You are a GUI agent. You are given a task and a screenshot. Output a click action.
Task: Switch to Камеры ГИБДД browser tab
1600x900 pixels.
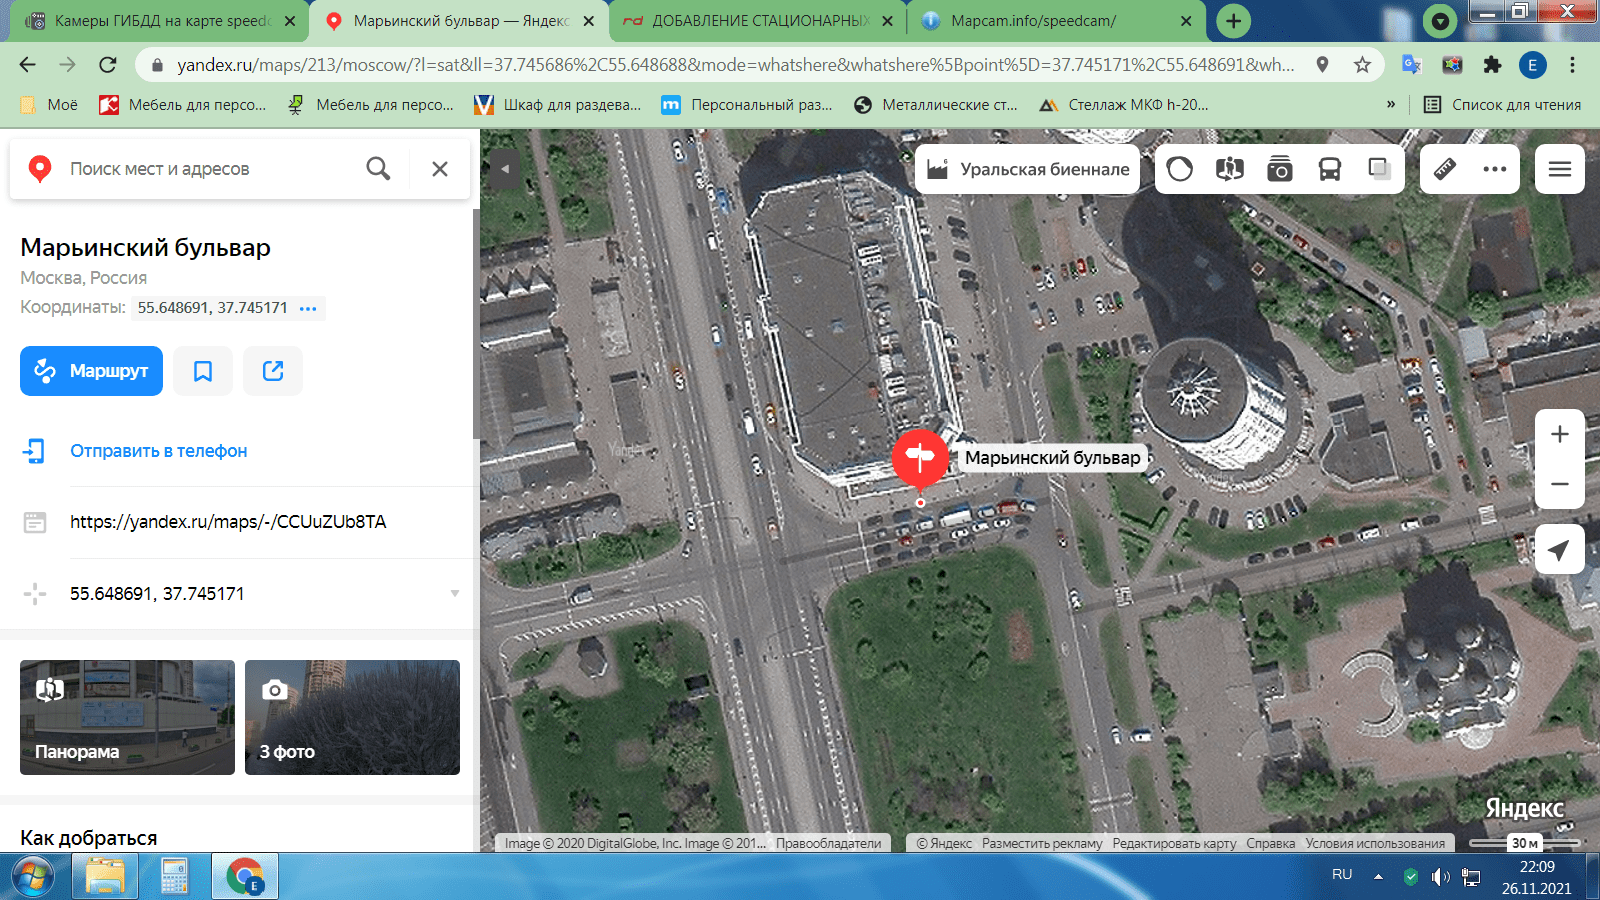pos(162,21)
